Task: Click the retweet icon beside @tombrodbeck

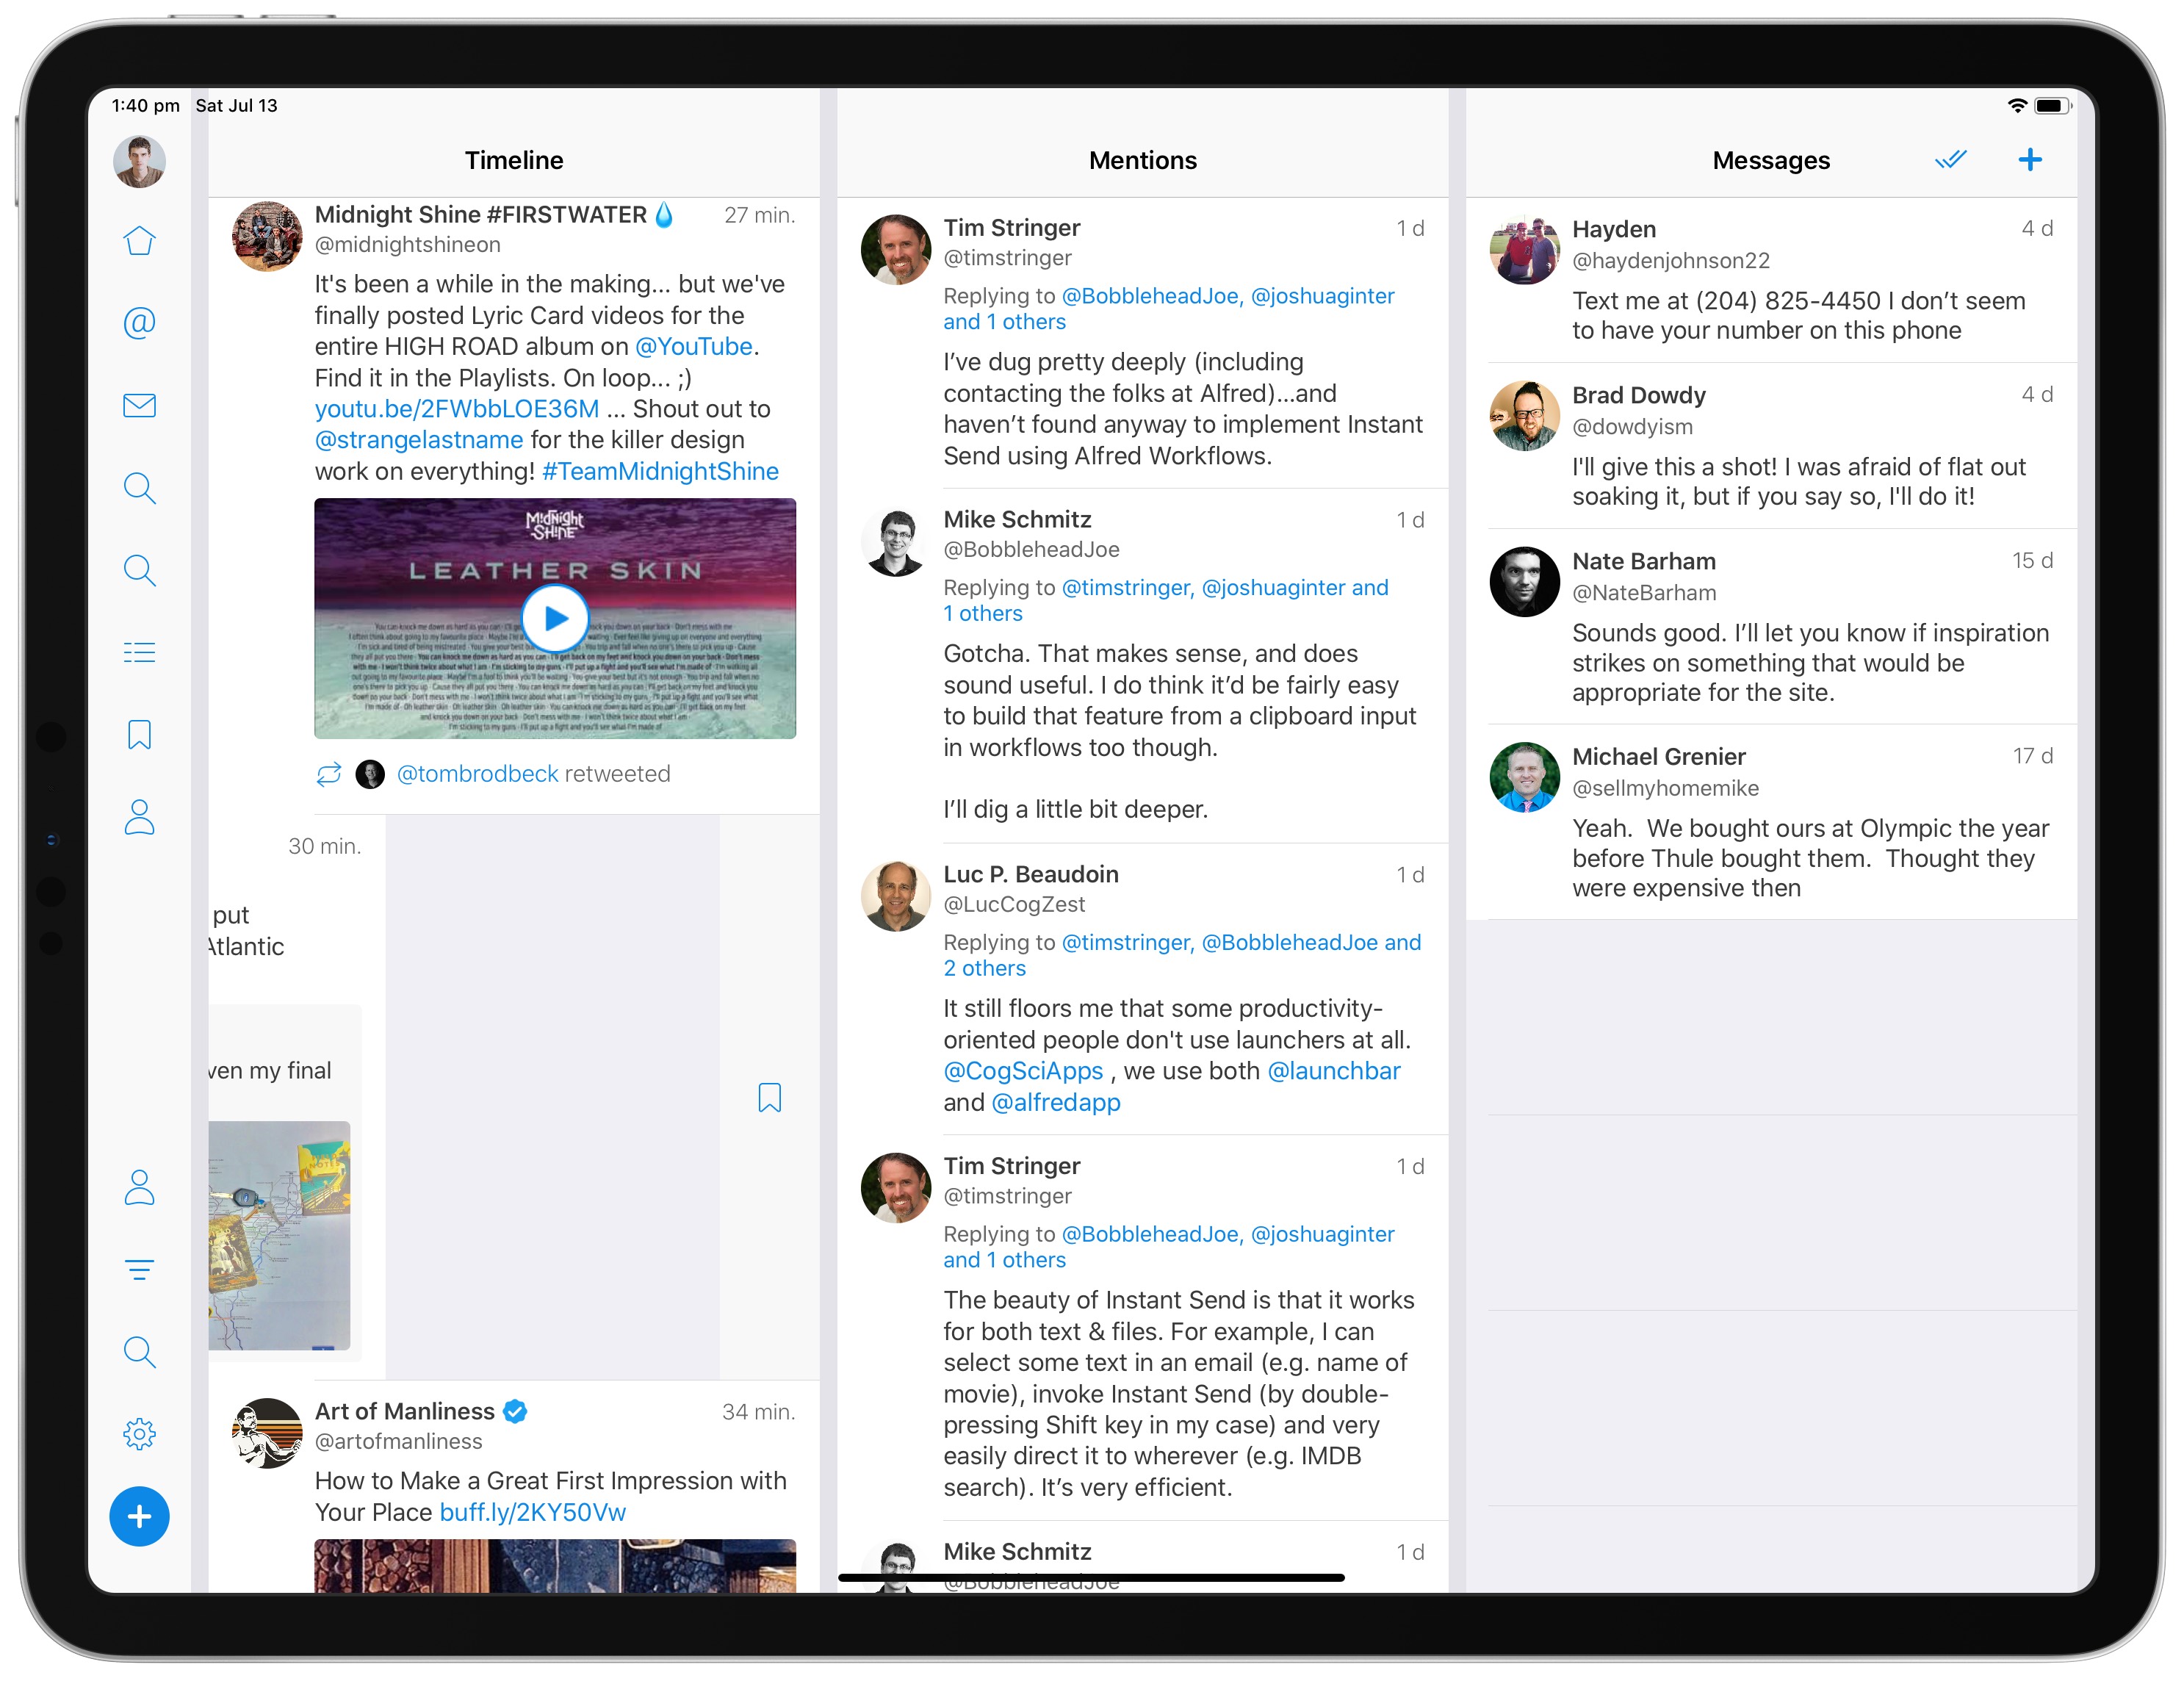Action: 329,774
